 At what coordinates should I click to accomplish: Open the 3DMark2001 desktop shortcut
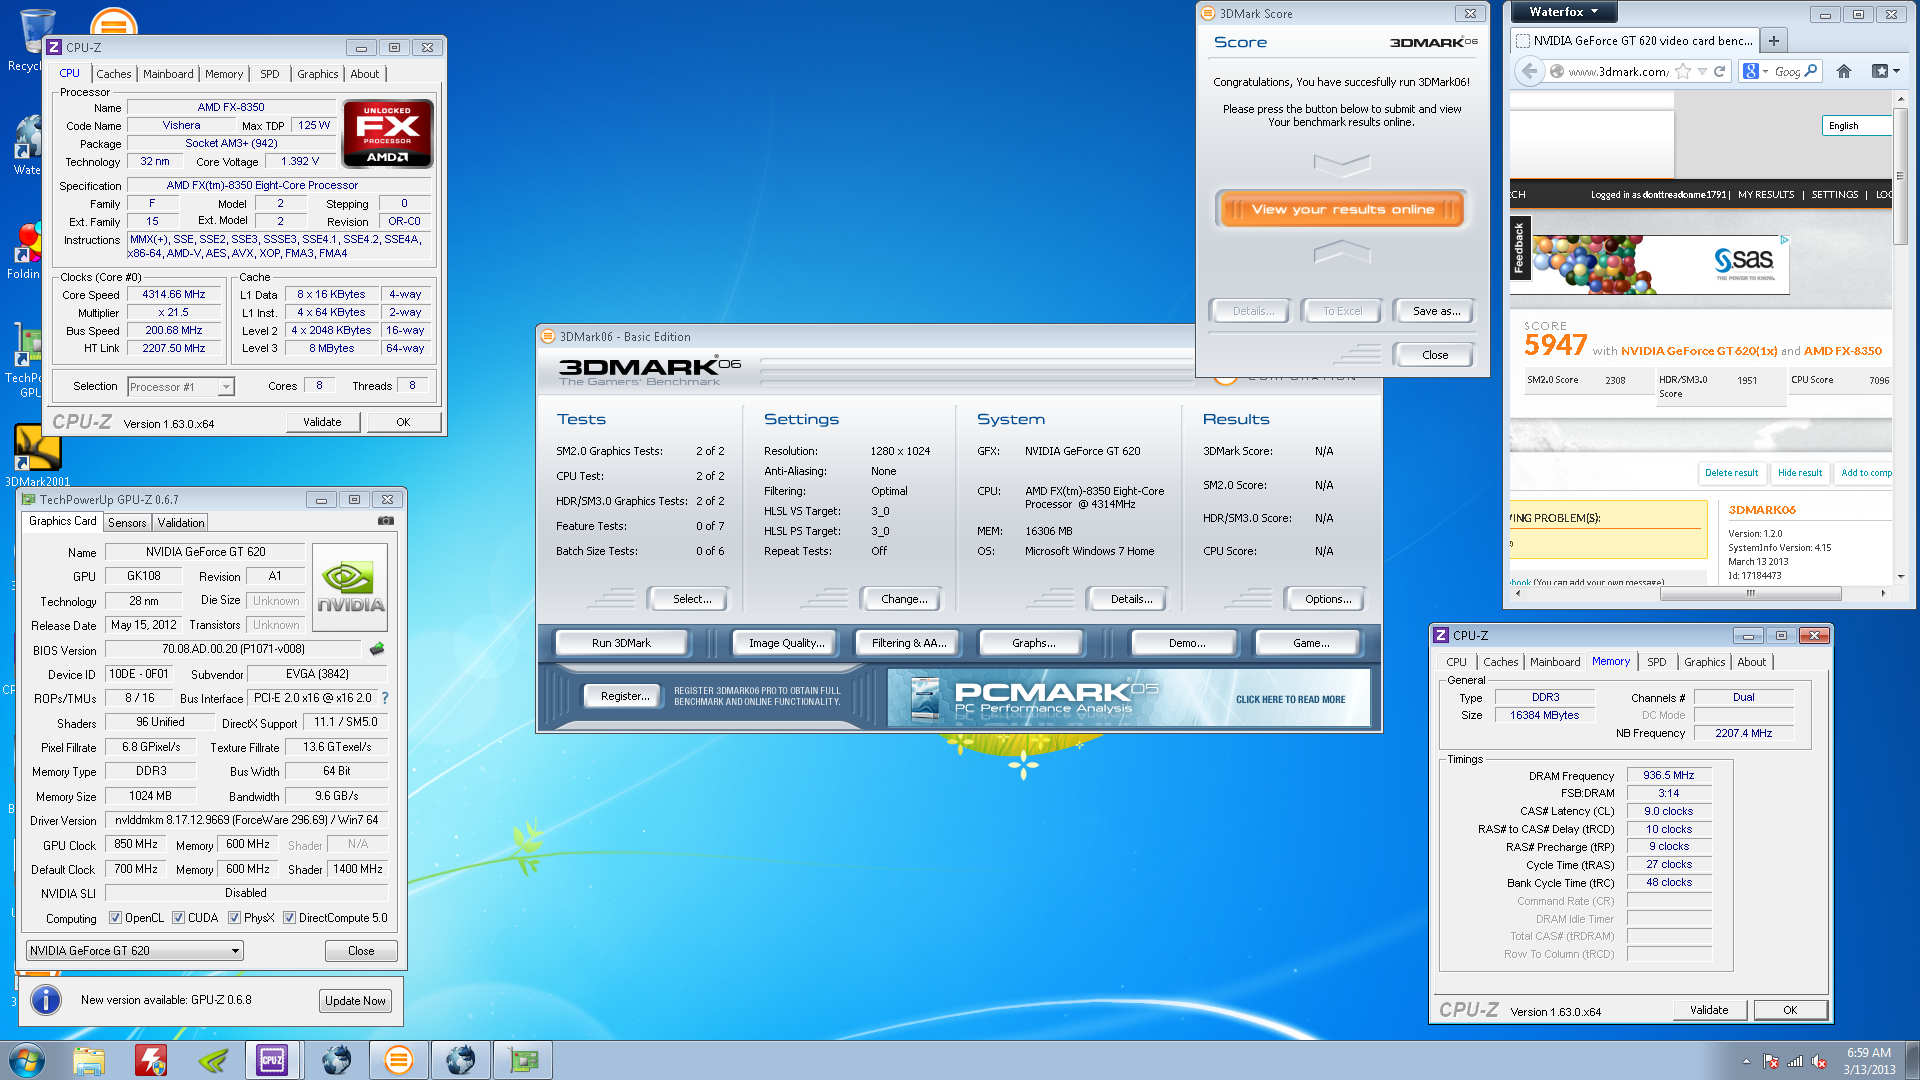pos(38,455)
